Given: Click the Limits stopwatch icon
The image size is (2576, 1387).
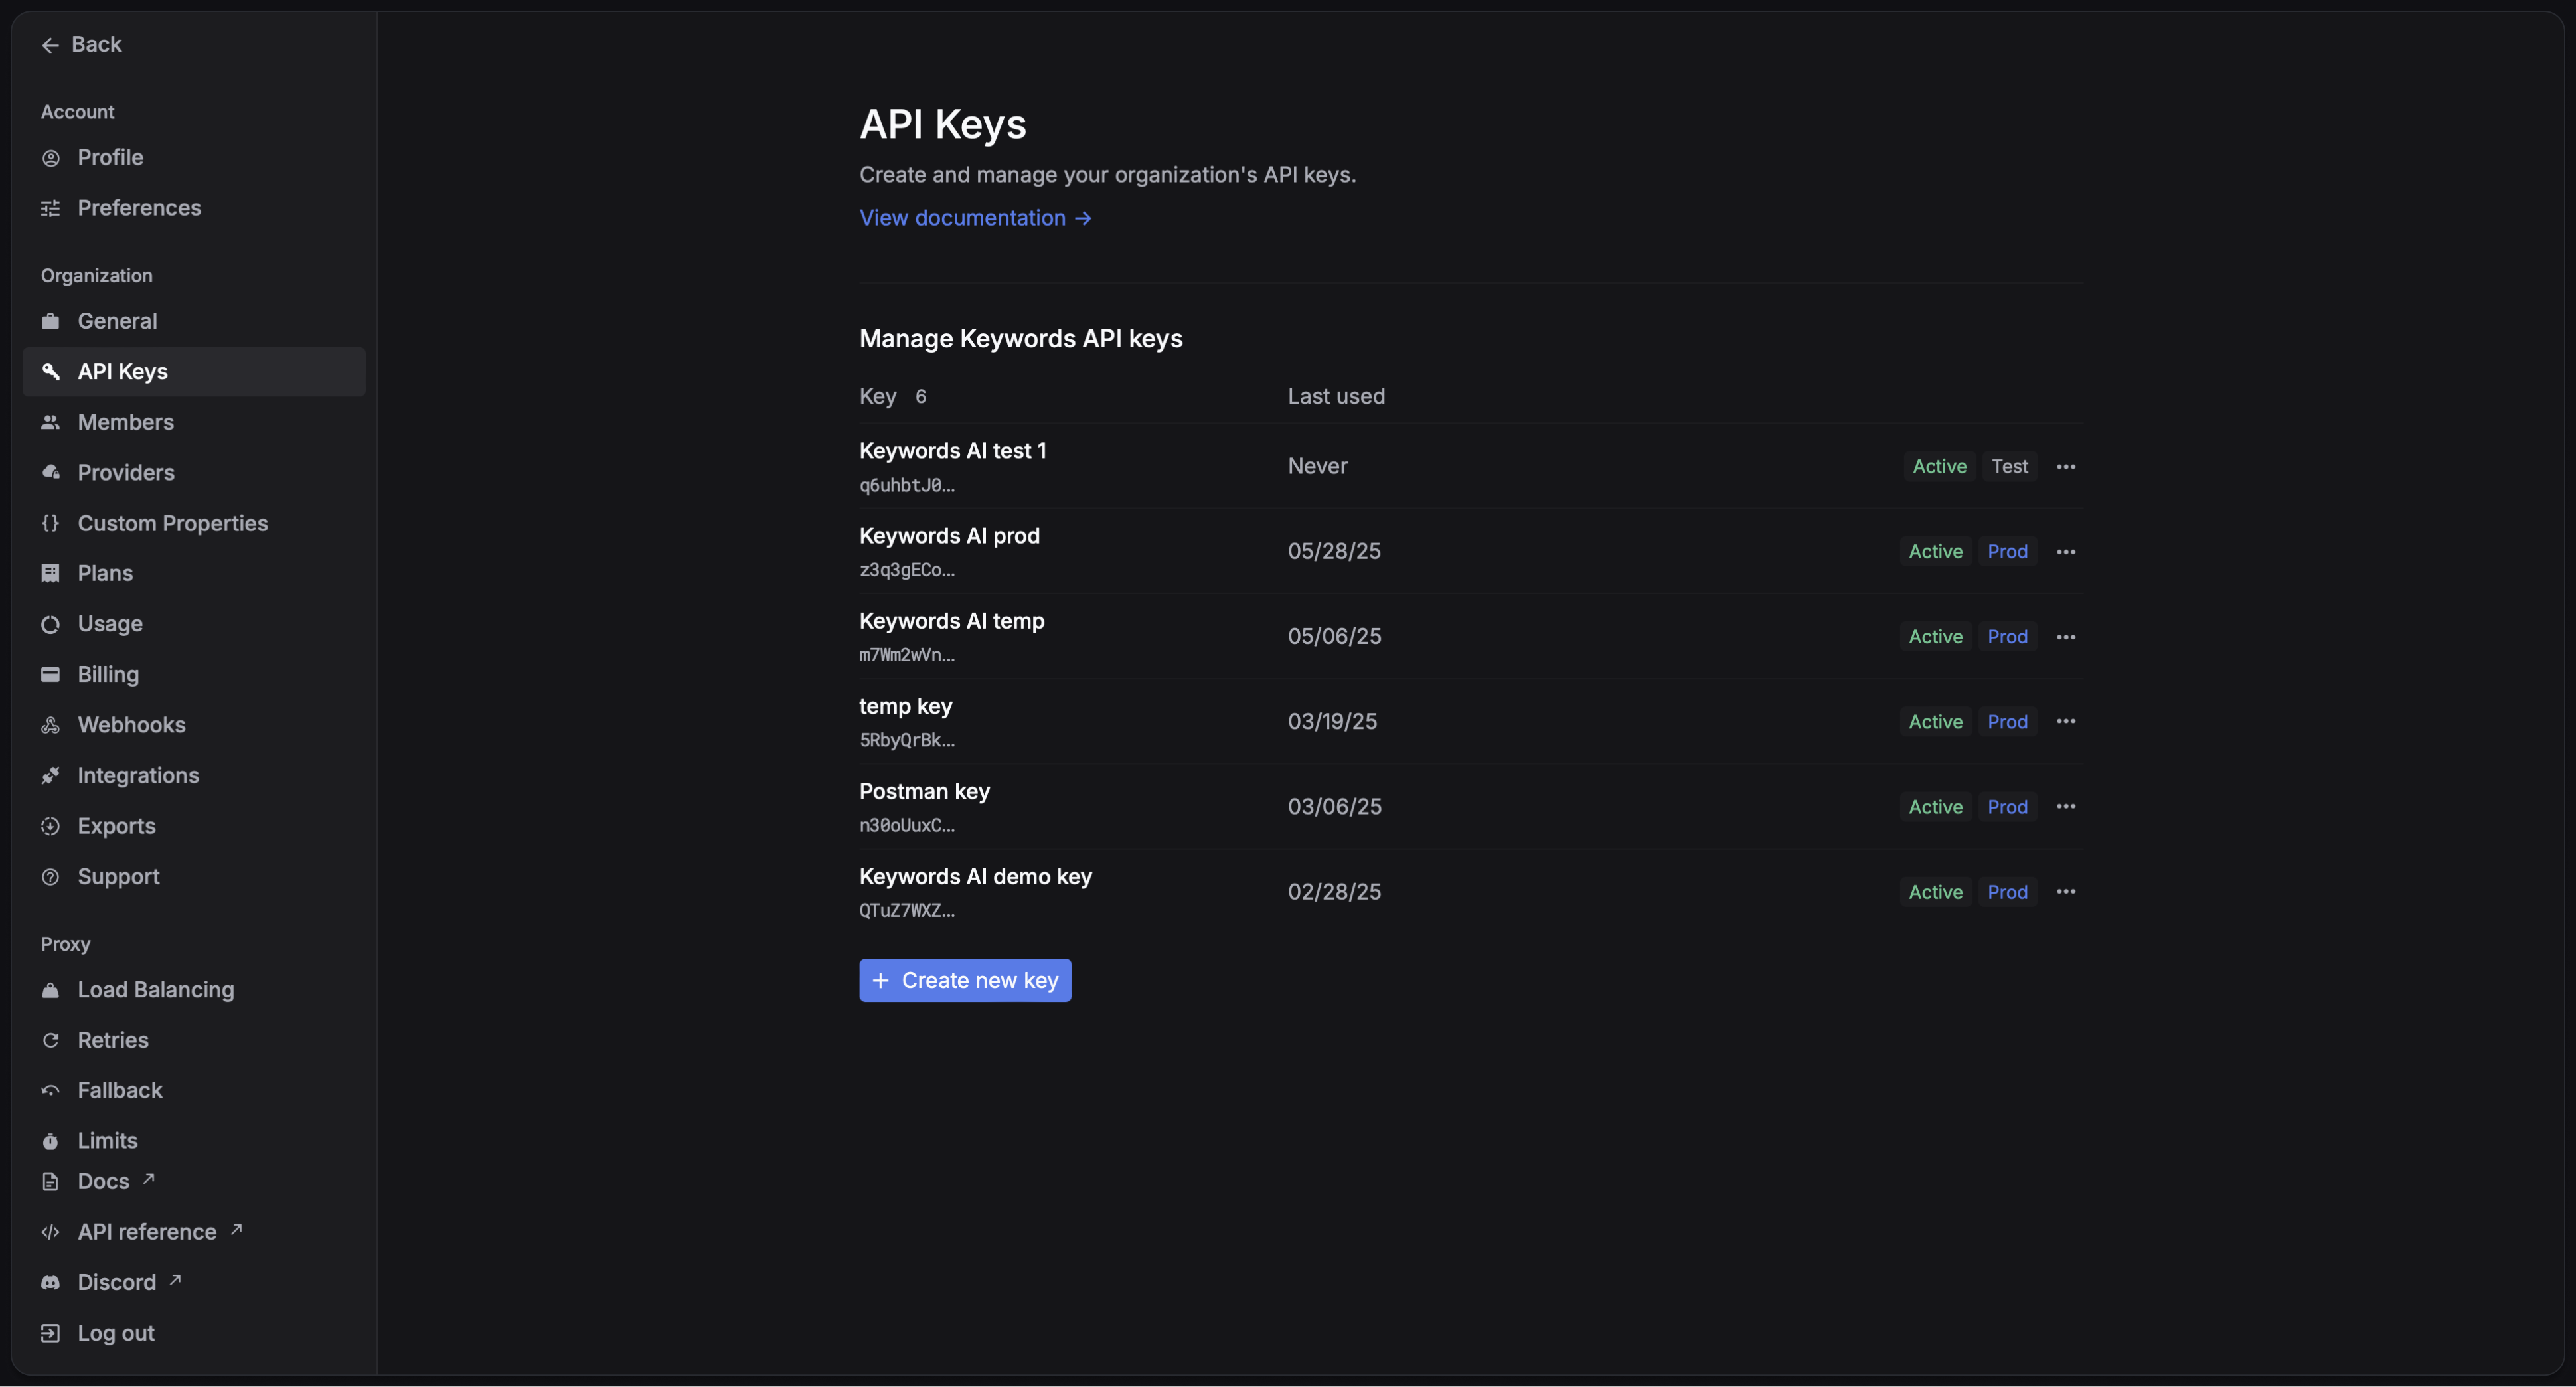Looking at the screenshot, I should click(50, 1141).
